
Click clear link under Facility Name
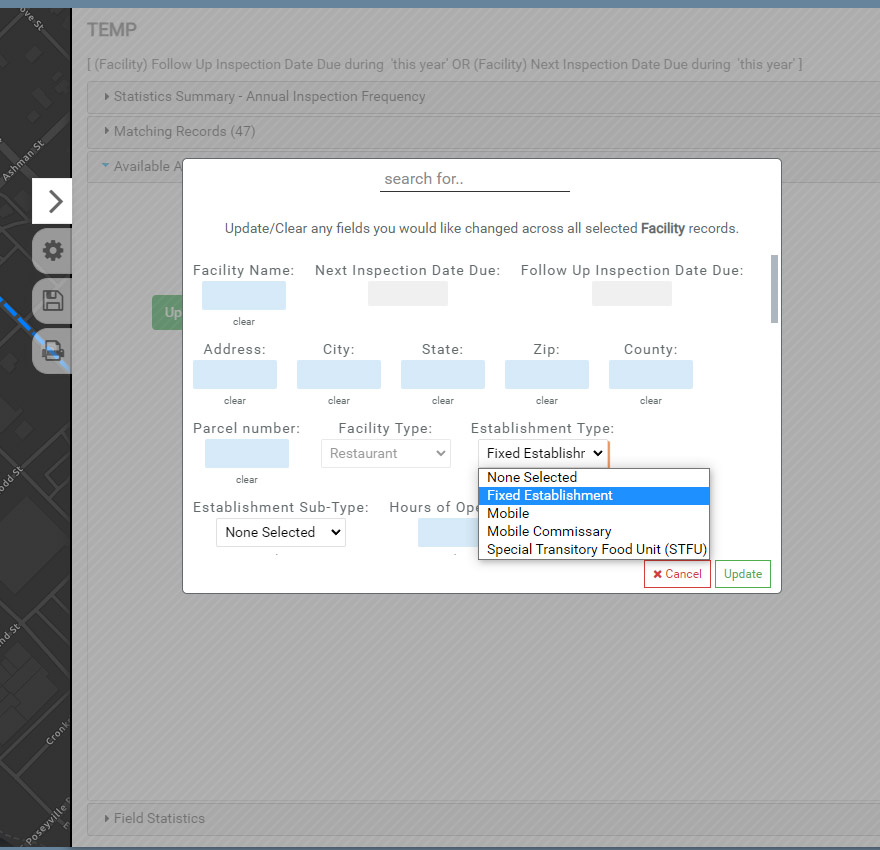(244, 322)
